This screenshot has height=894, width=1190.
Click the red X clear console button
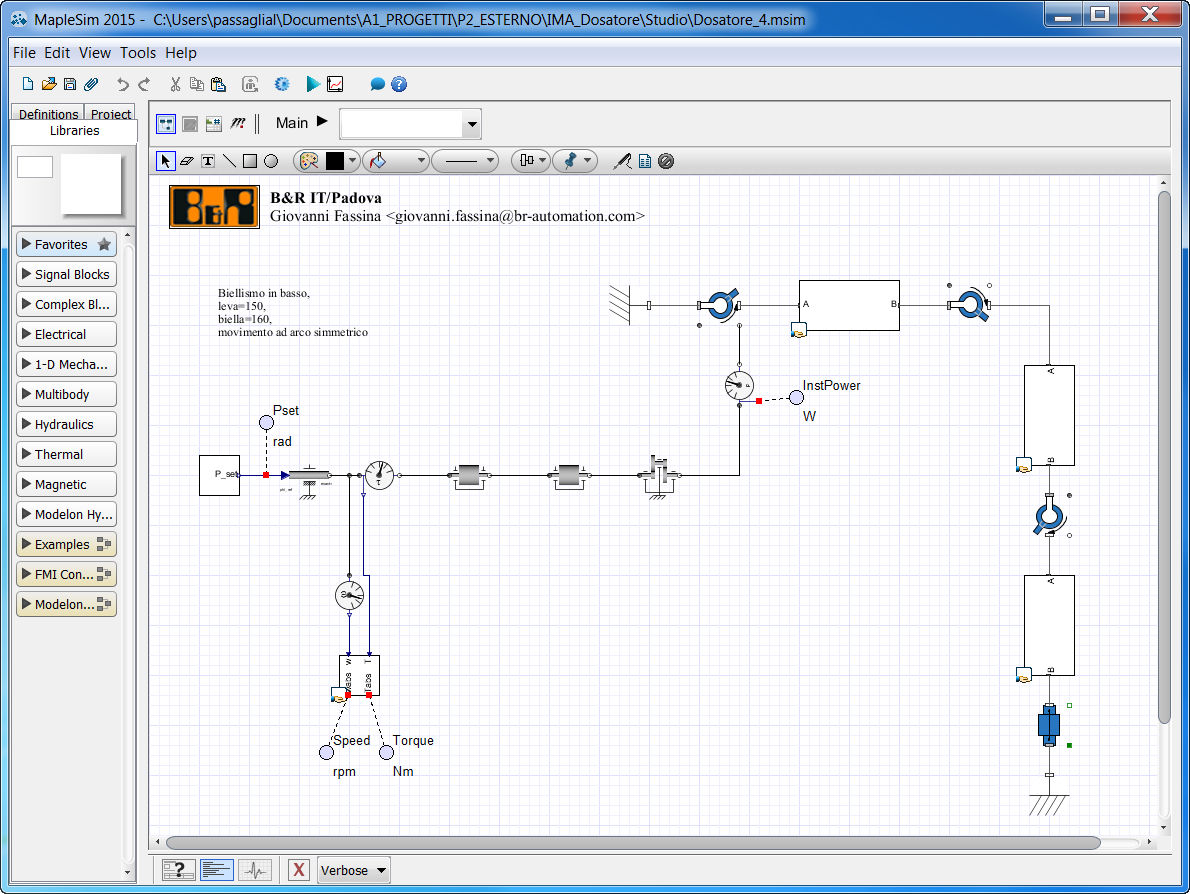click(x=298, y=870)
